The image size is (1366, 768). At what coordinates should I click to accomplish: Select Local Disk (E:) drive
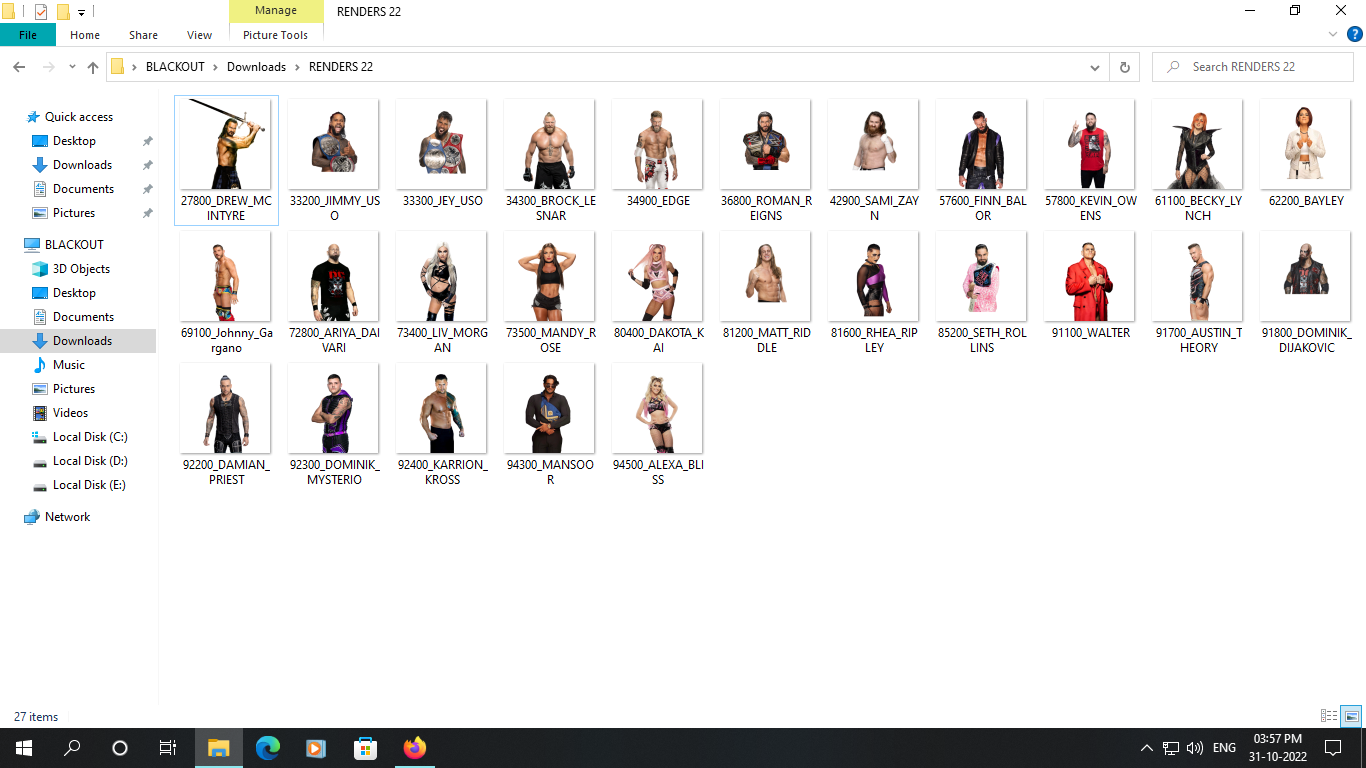[x=90, y=485]
